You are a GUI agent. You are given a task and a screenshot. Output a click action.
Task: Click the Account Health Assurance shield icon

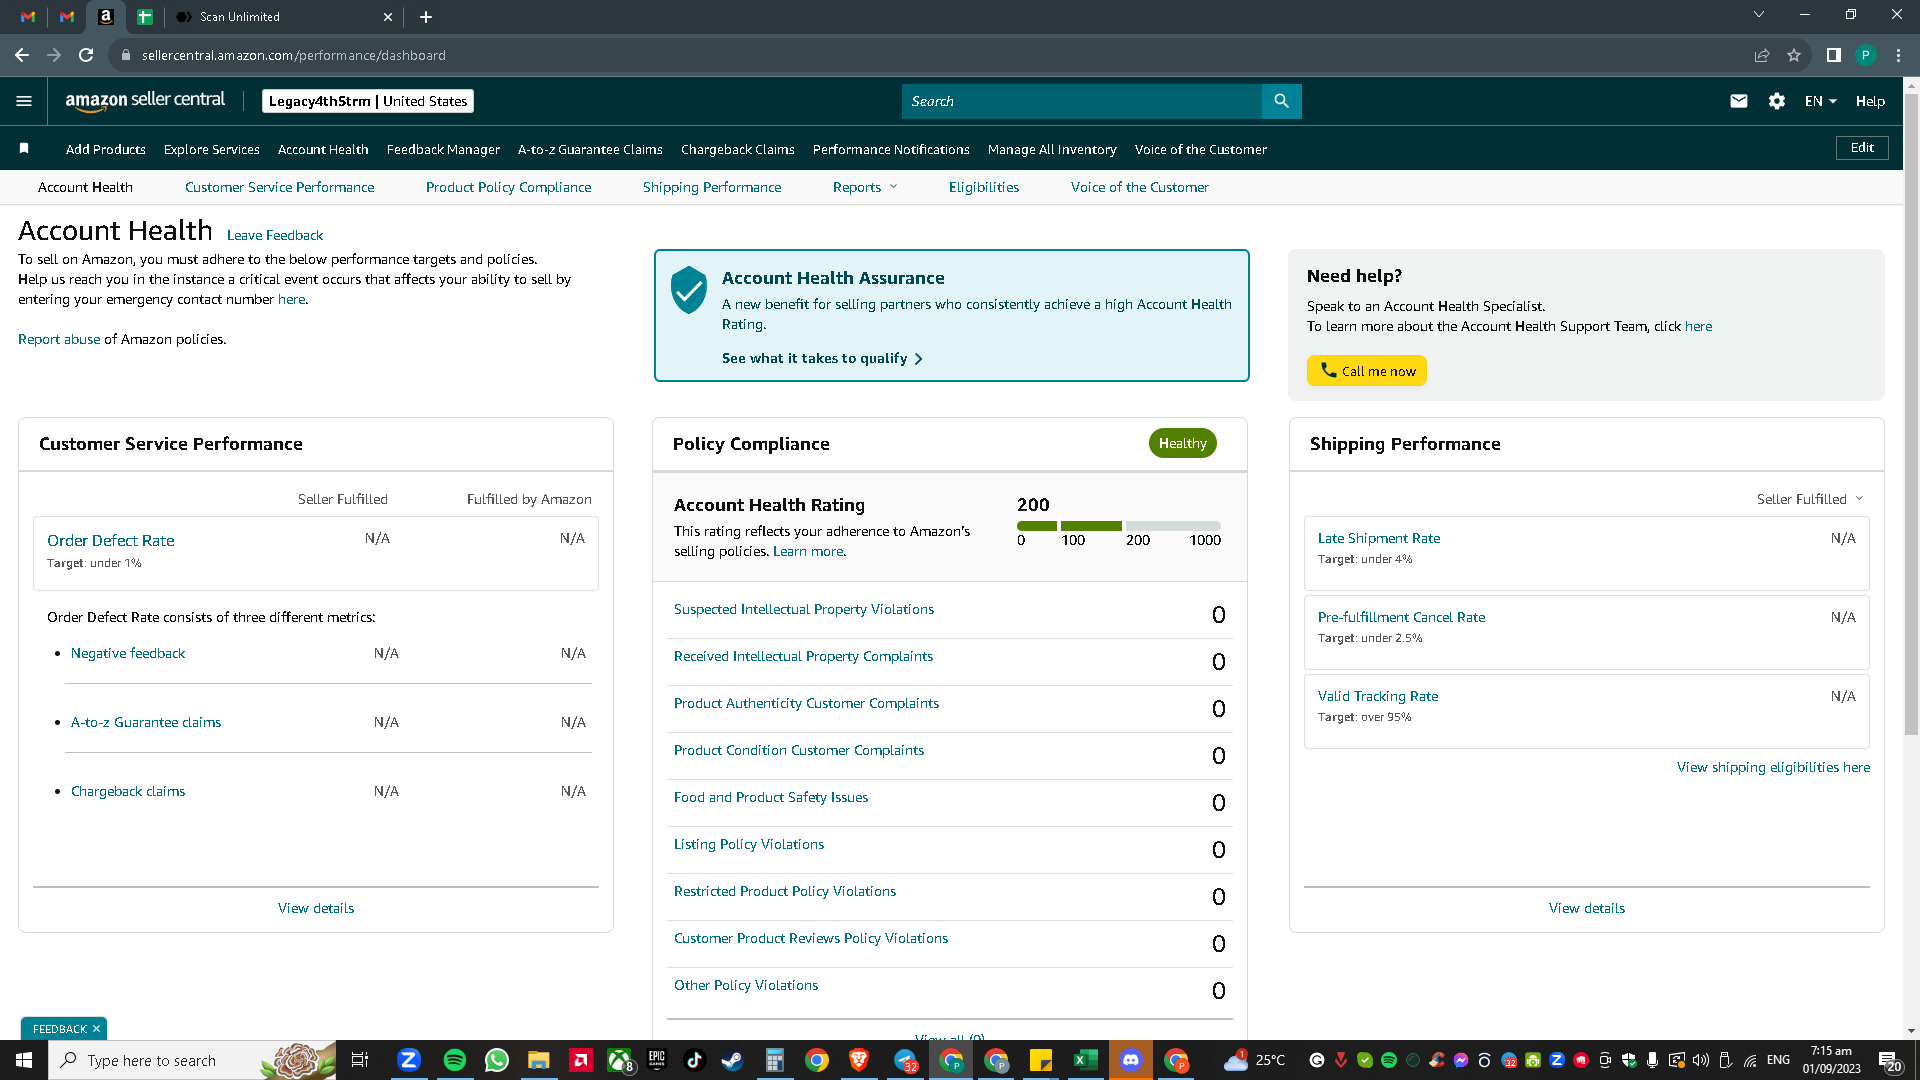(x=689, y=290)
